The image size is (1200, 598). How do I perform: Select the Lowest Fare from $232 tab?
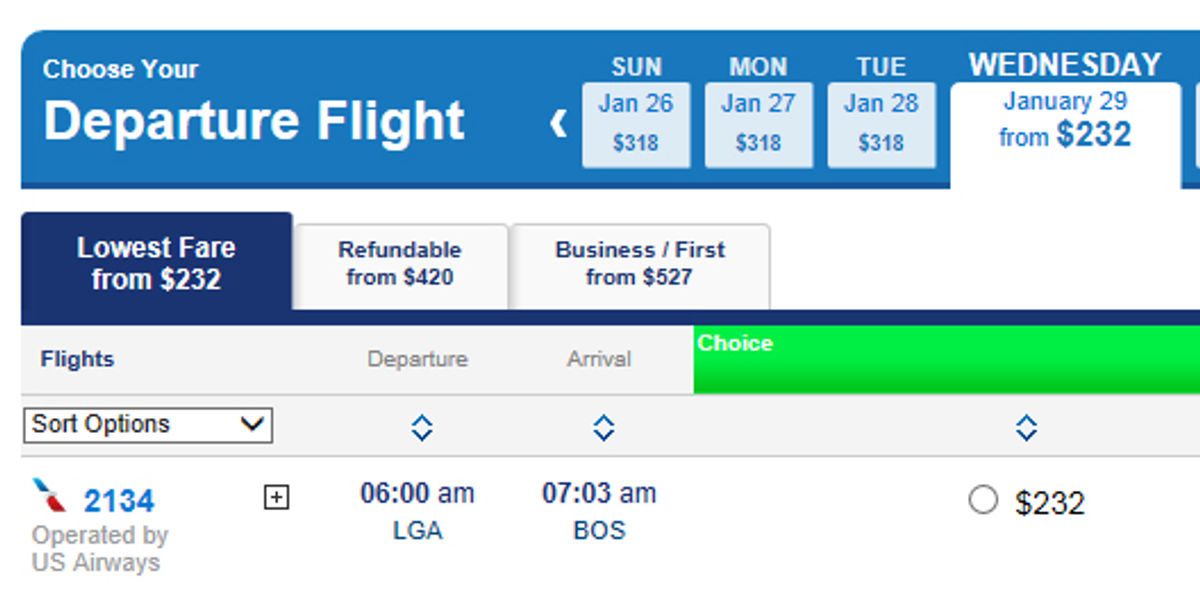click(x=156, y=263)
